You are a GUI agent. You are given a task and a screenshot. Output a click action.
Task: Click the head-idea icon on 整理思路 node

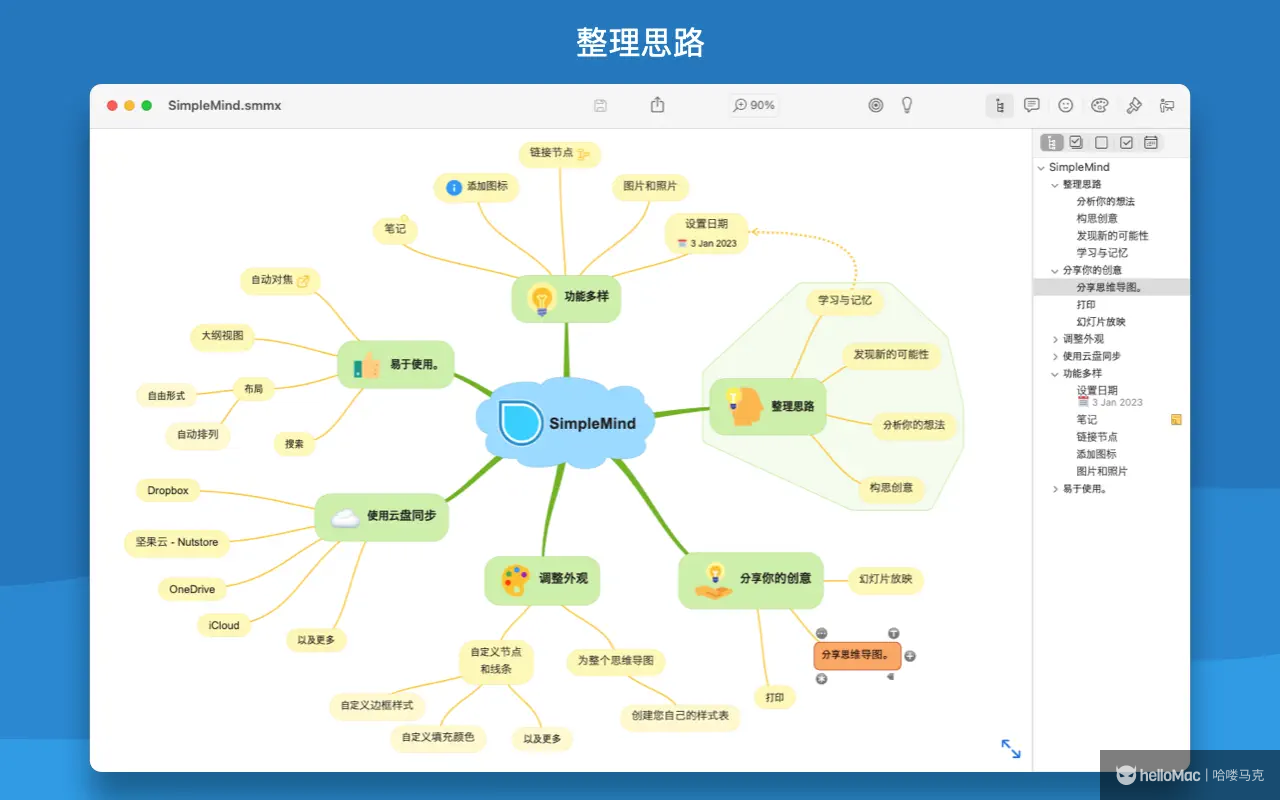tap(744, 407)
